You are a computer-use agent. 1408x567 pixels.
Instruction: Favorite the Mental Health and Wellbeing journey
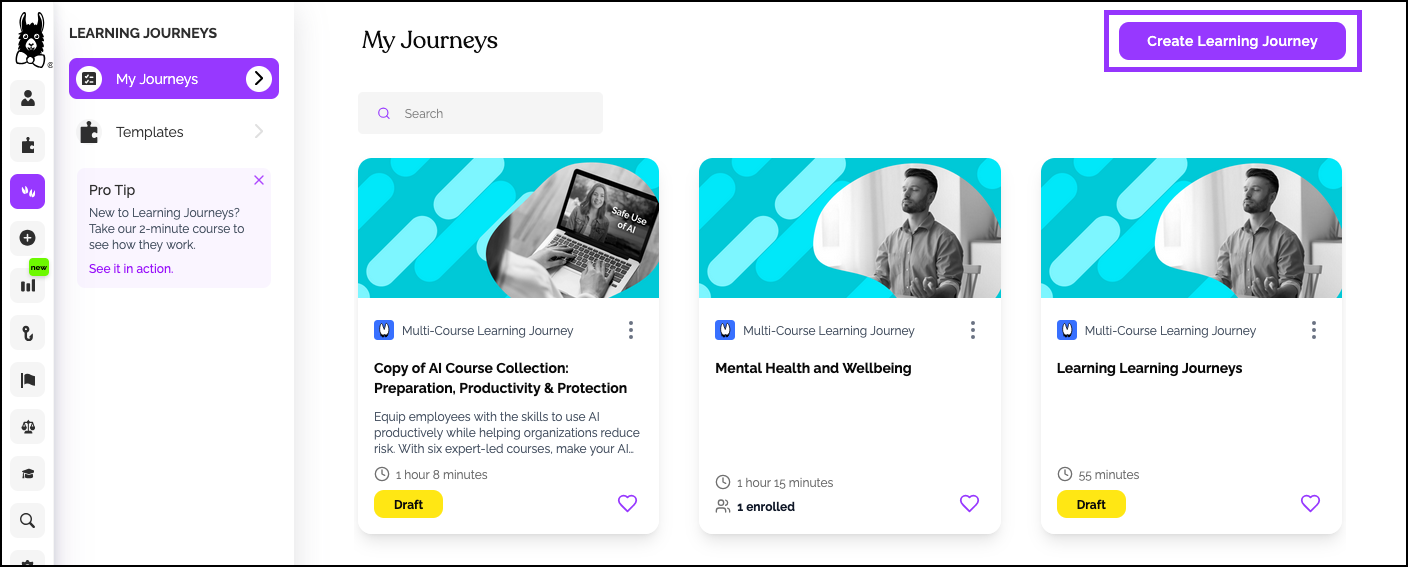pos(969,504)
